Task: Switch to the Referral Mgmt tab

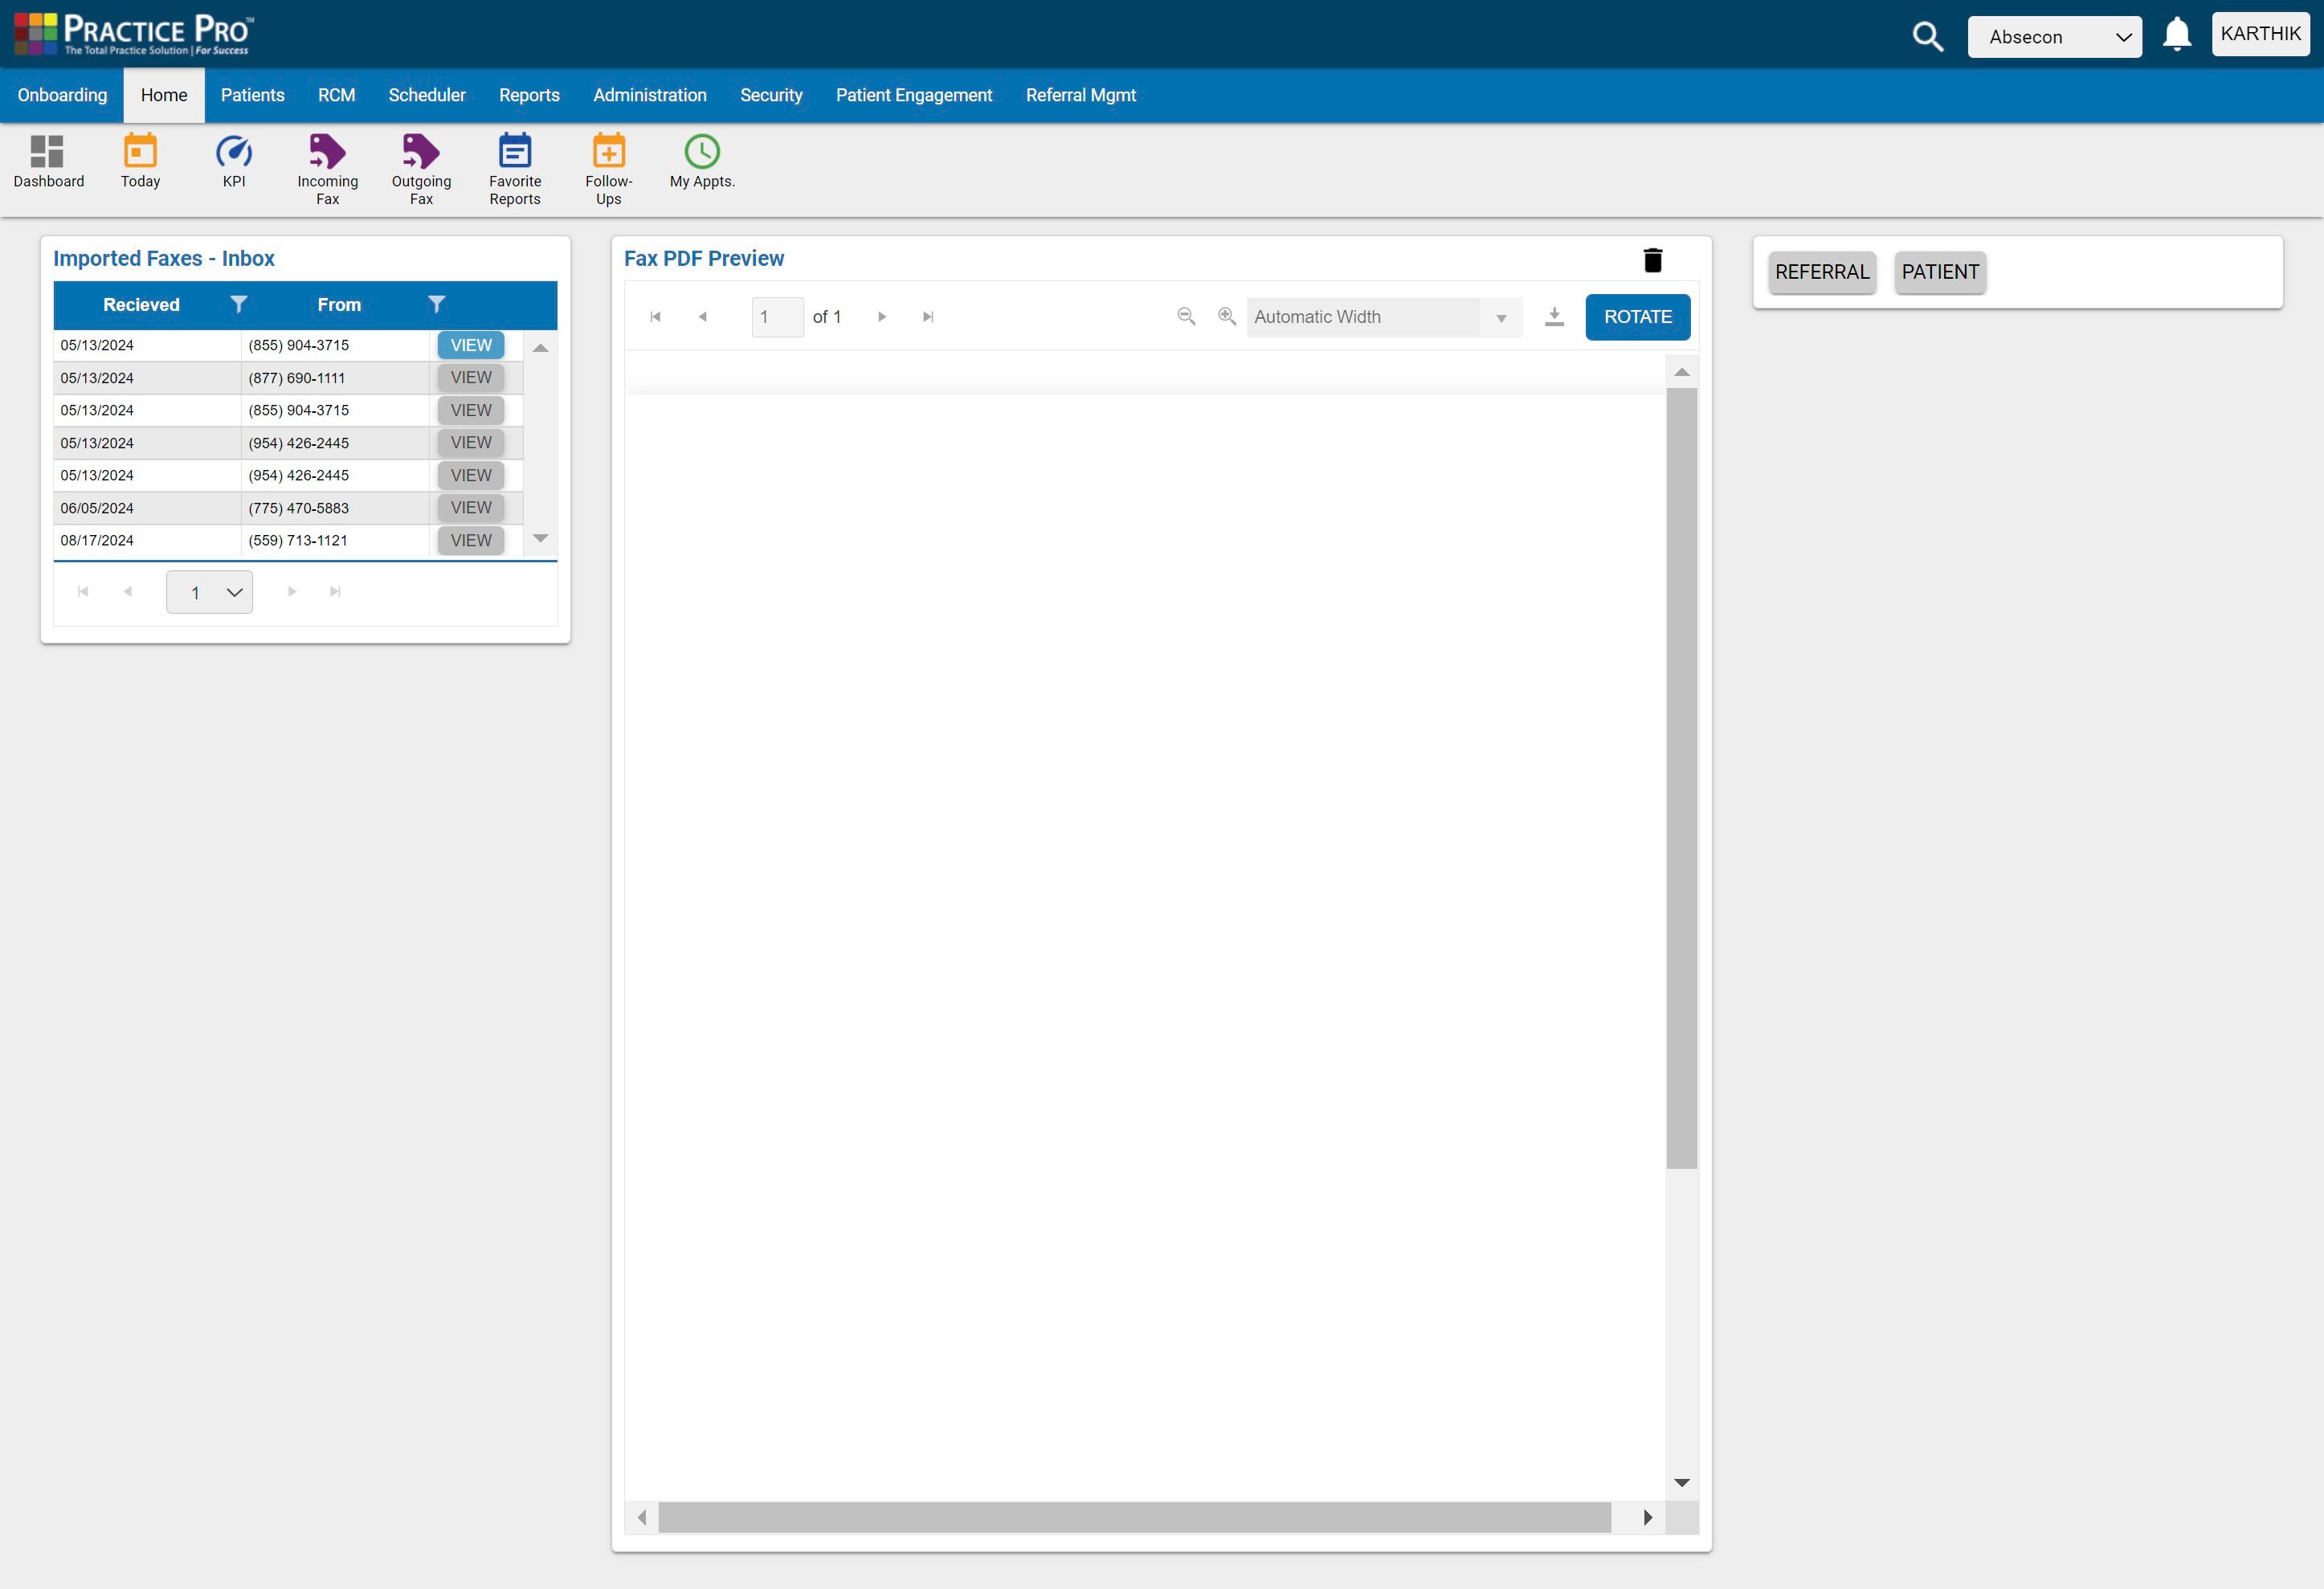Action: tap(1081, 95)
